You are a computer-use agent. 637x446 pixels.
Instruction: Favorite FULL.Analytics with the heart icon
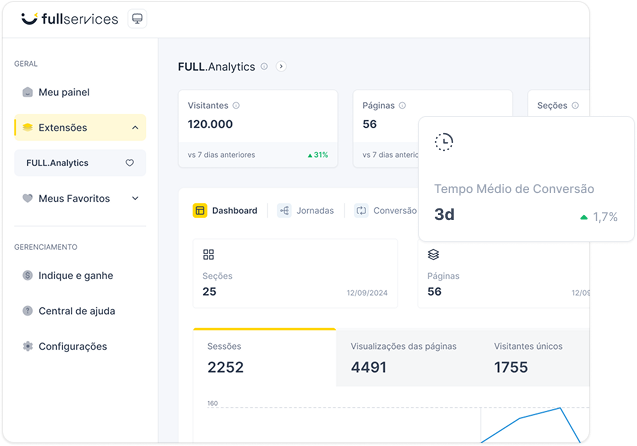click(129, 163)
